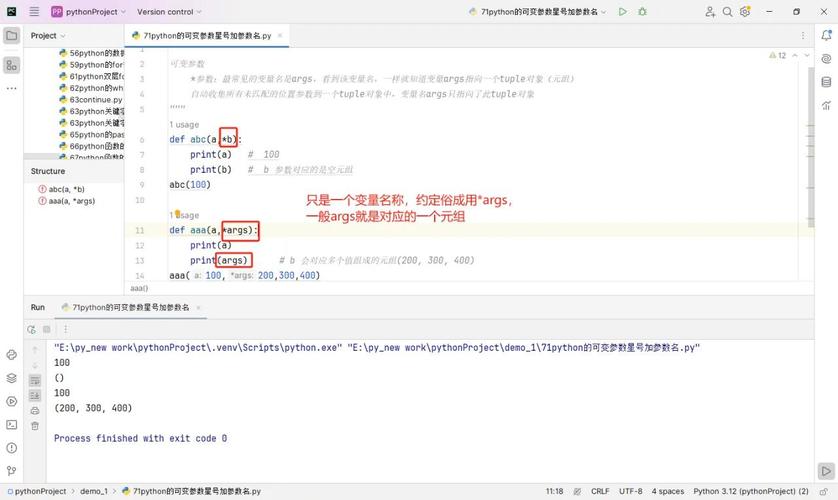Select abc(a, *b) in Structure panel
The width and height of the screenshot is (838, 500).
click(61, 189)
